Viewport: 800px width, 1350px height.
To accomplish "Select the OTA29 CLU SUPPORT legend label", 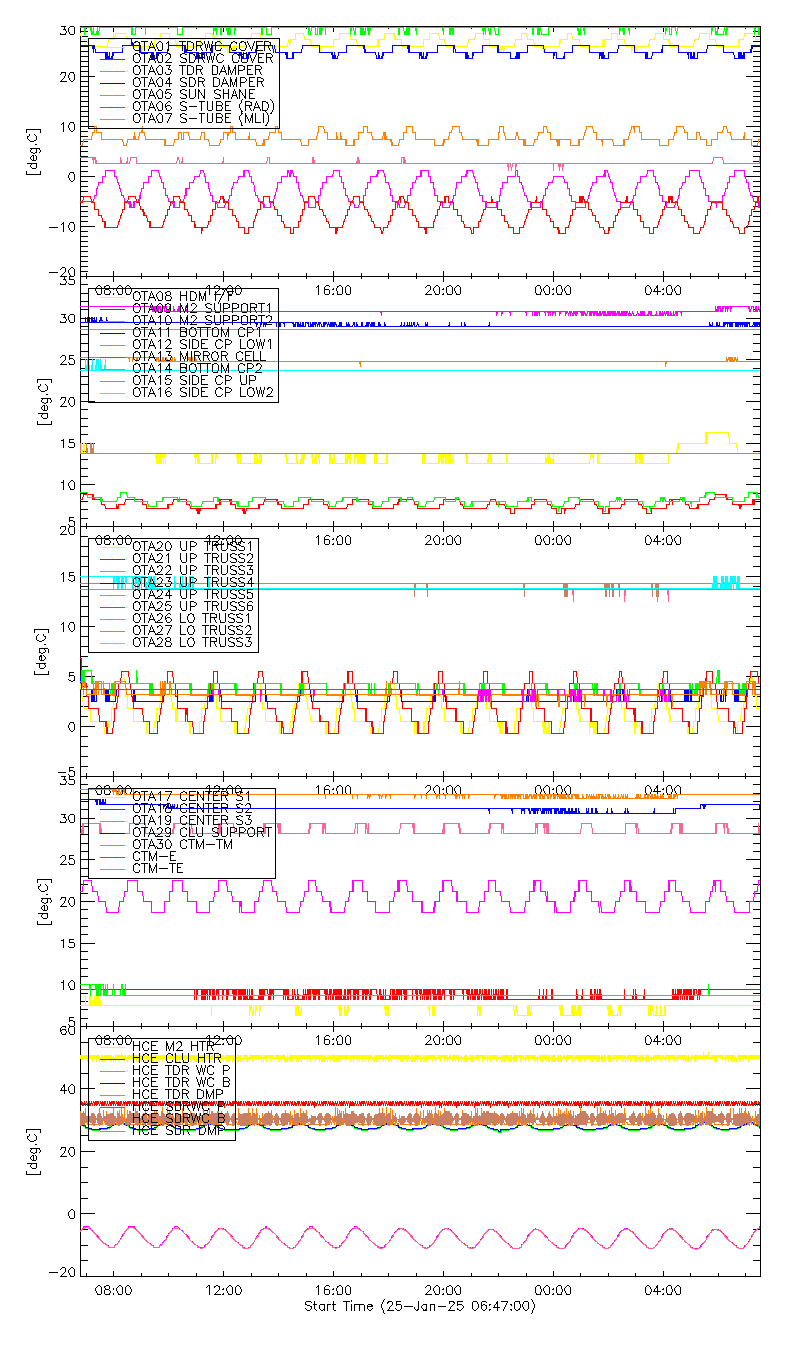I will (202, 832).
